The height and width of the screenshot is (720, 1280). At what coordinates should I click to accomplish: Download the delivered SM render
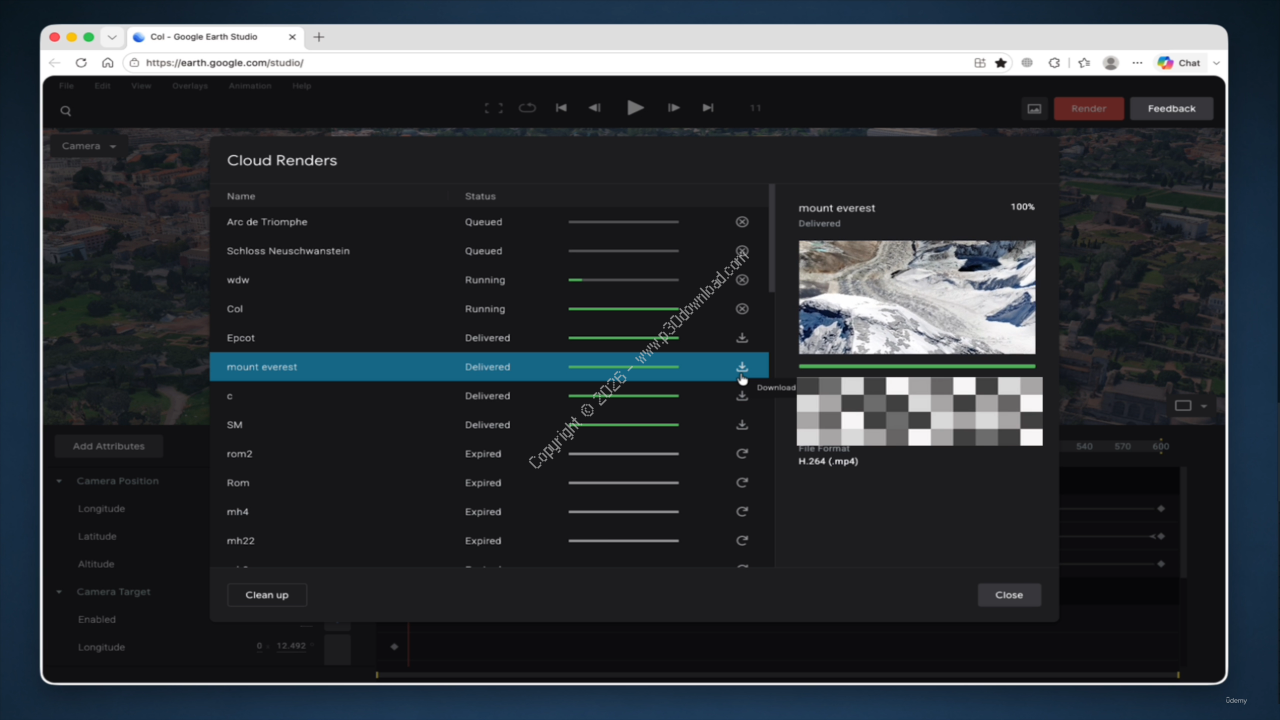point(742,425)
